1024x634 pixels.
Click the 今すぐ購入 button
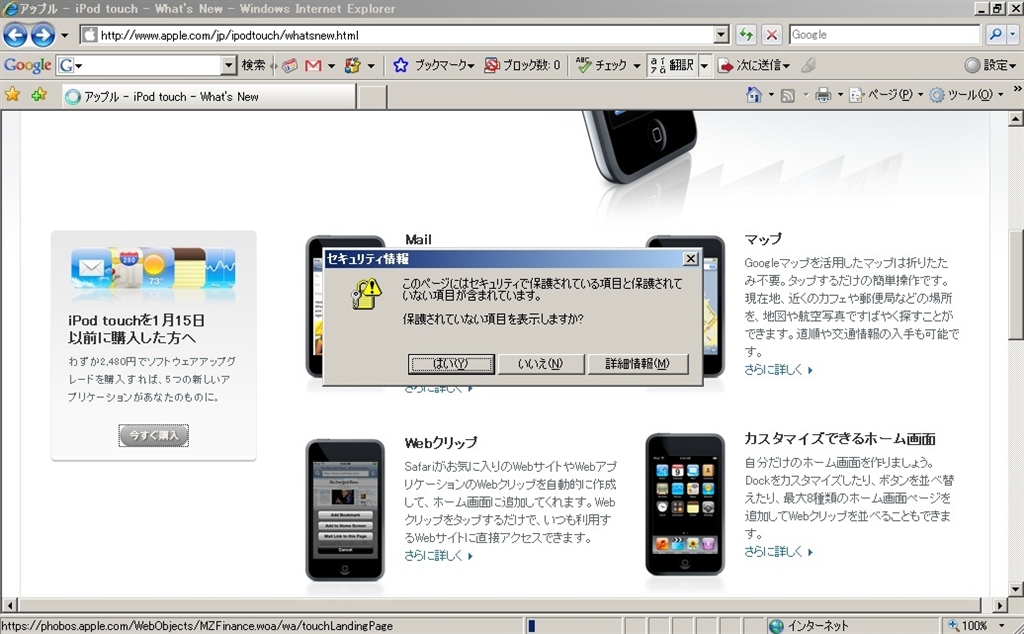(x=153, y=435)
